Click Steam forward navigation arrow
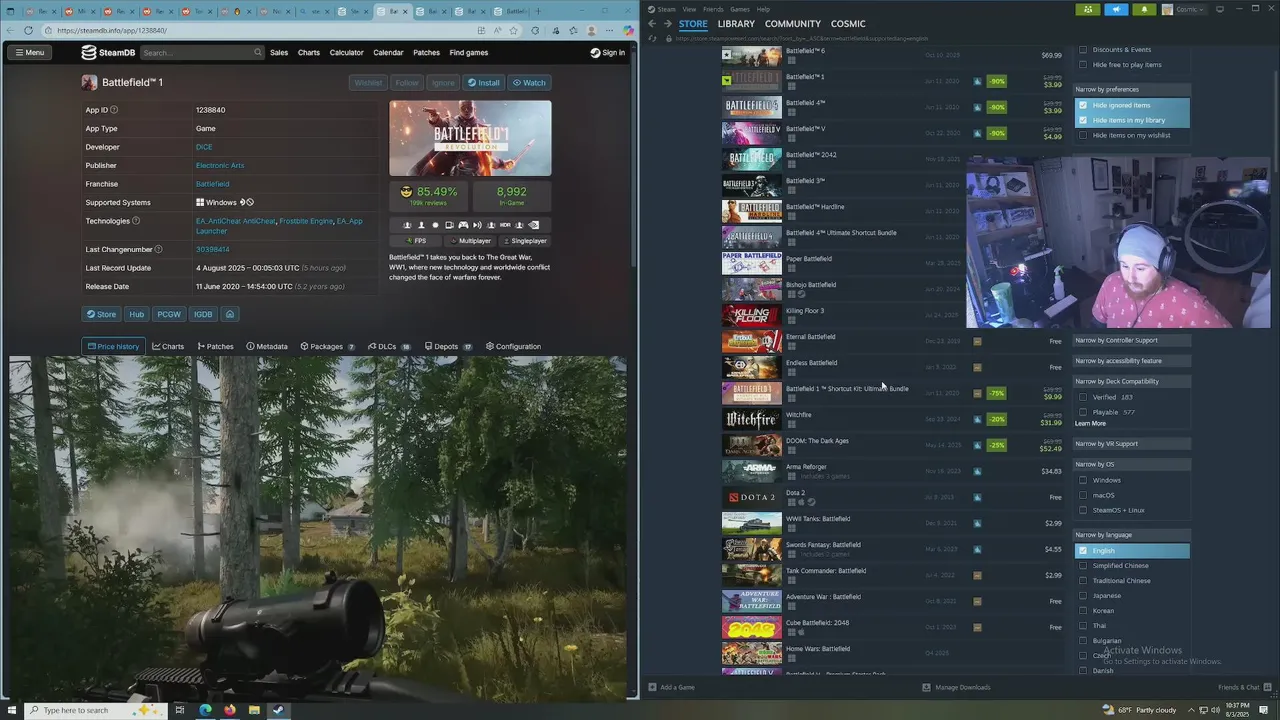The image size is (1280, 720). (x=667, y=23)
